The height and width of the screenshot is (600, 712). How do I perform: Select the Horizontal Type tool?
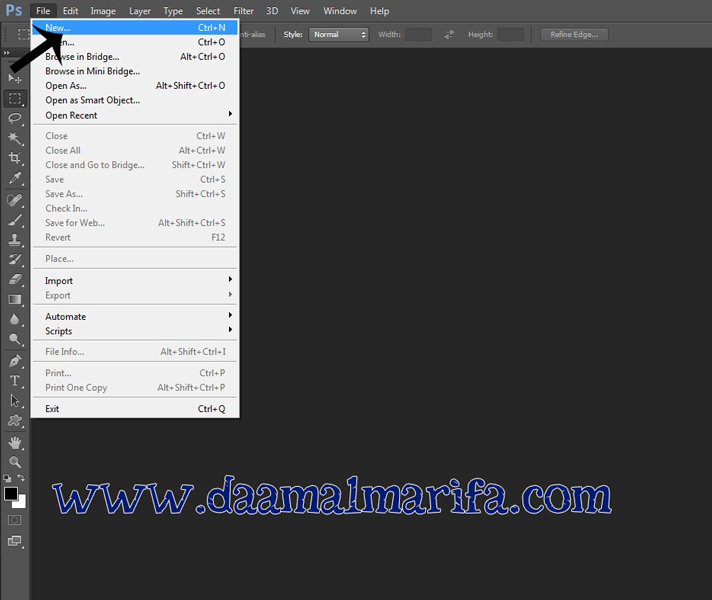[x=15, y=381]
